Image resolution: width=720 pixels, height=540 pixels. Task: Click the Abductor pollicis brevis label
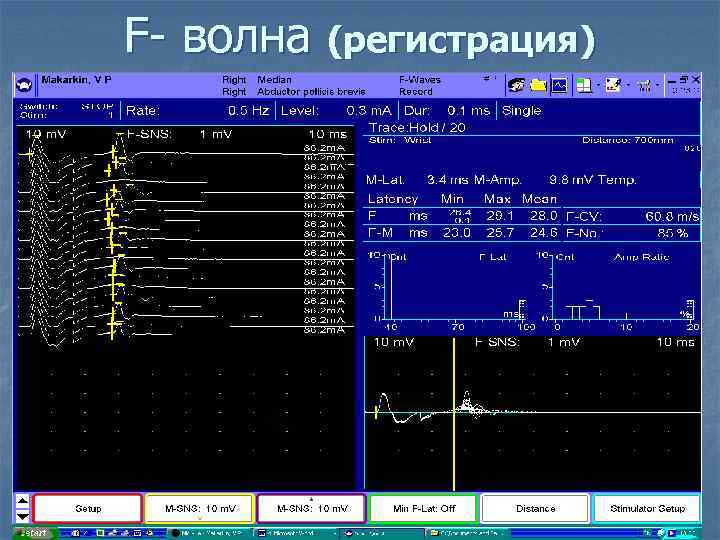pyautogui.click(x=311, y=91)
